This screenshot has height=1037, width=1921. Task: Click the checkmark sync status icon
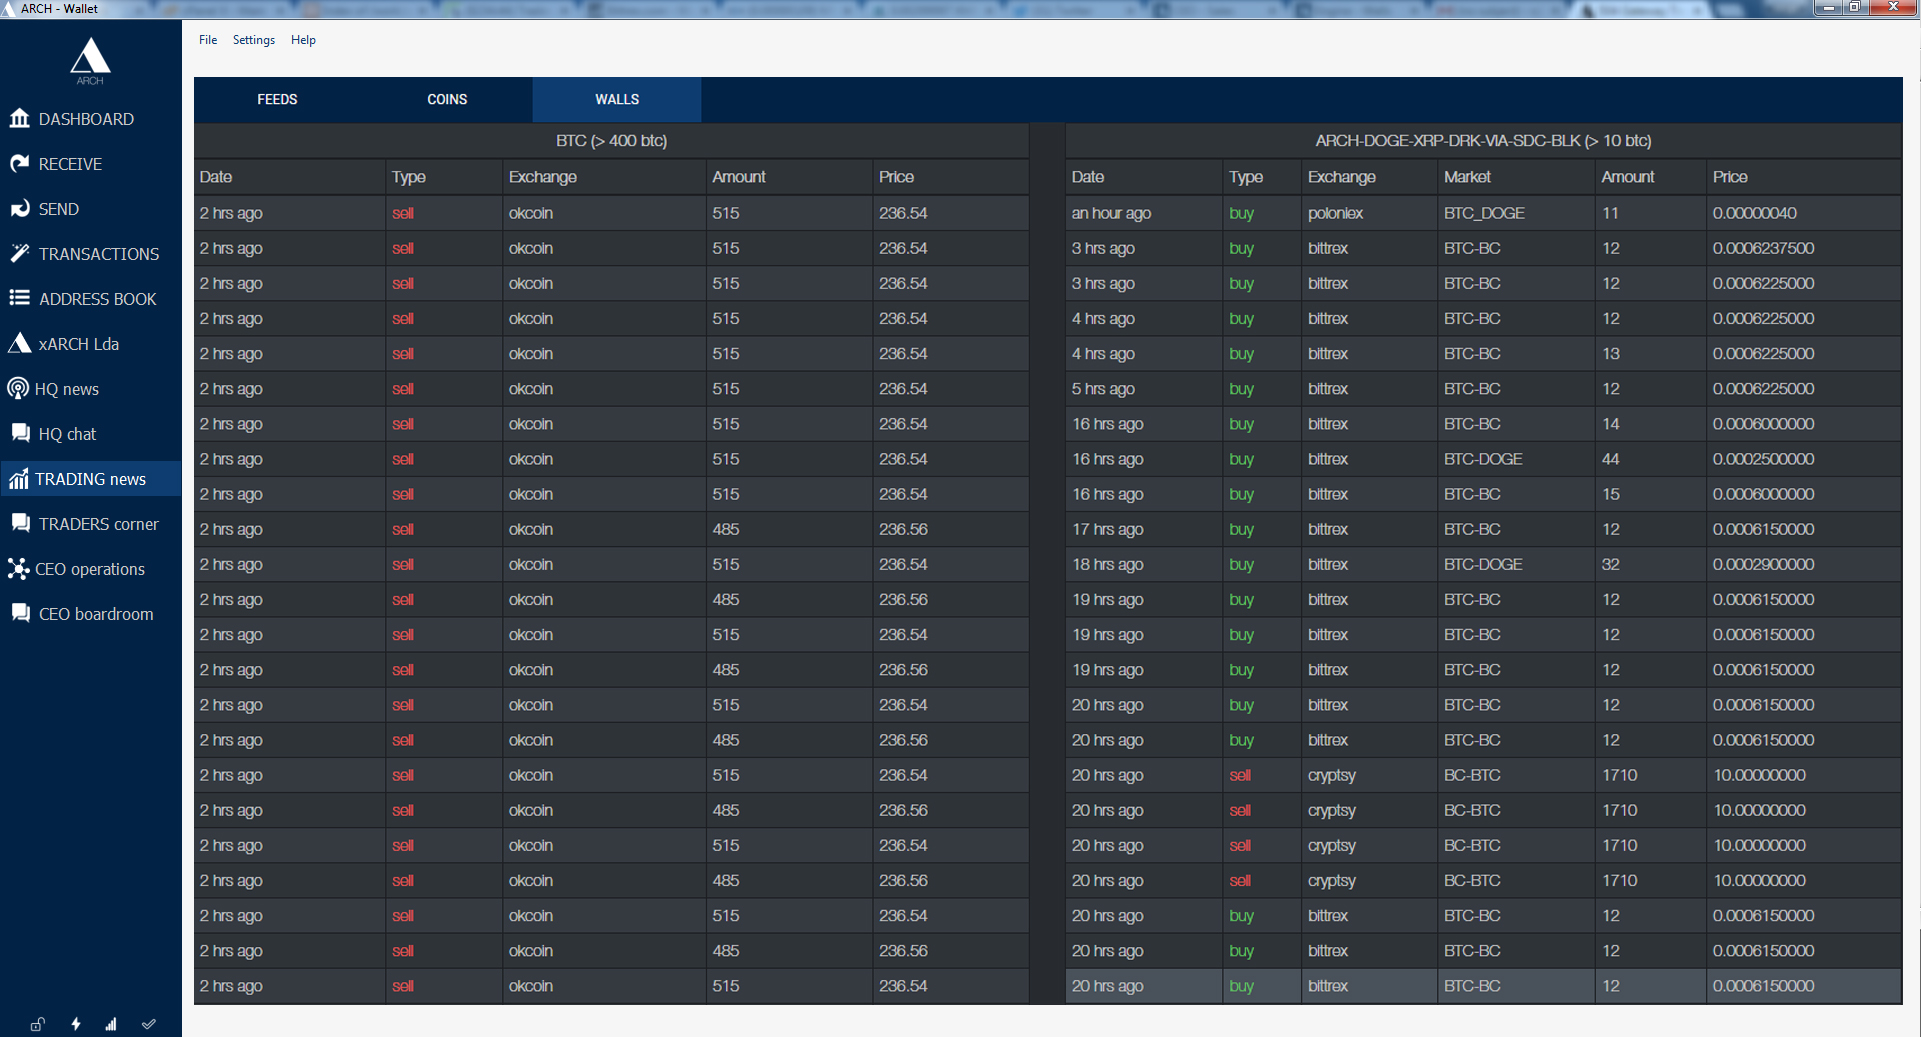point(148,1024)
